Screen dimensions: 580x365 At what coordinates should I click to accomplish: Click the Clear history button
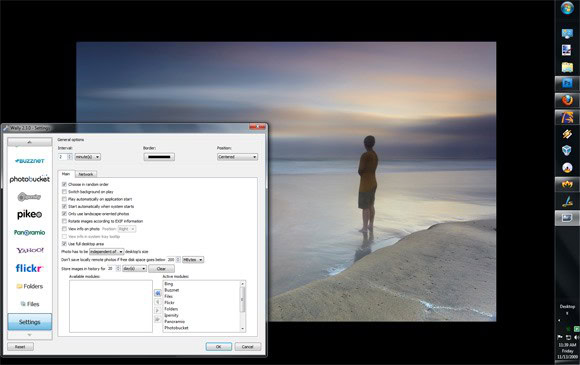161,269
